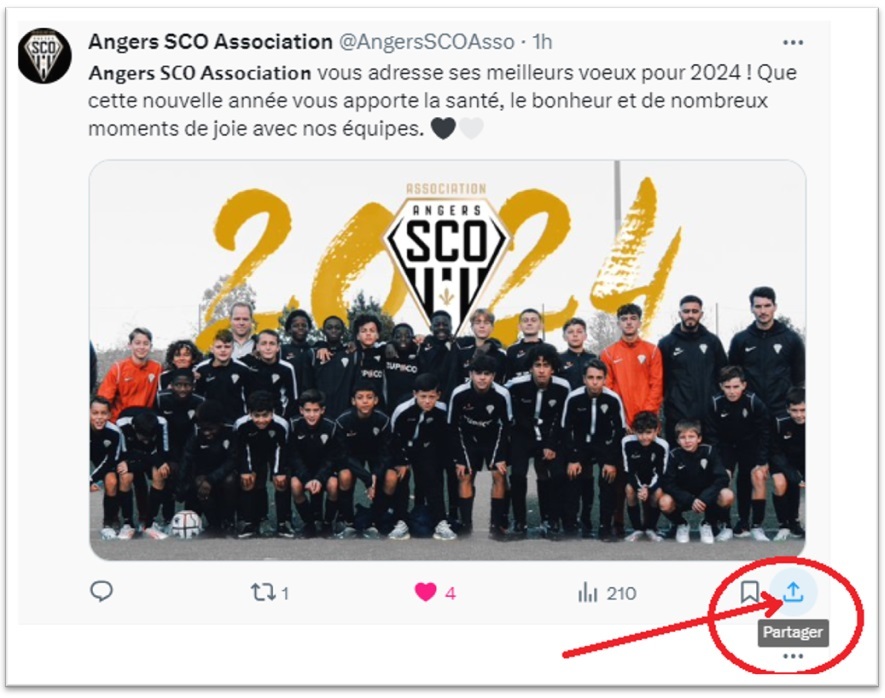885x698 pixels.
Task: Unlike the tweet via pink heart icon
Action: coord(425,592)
